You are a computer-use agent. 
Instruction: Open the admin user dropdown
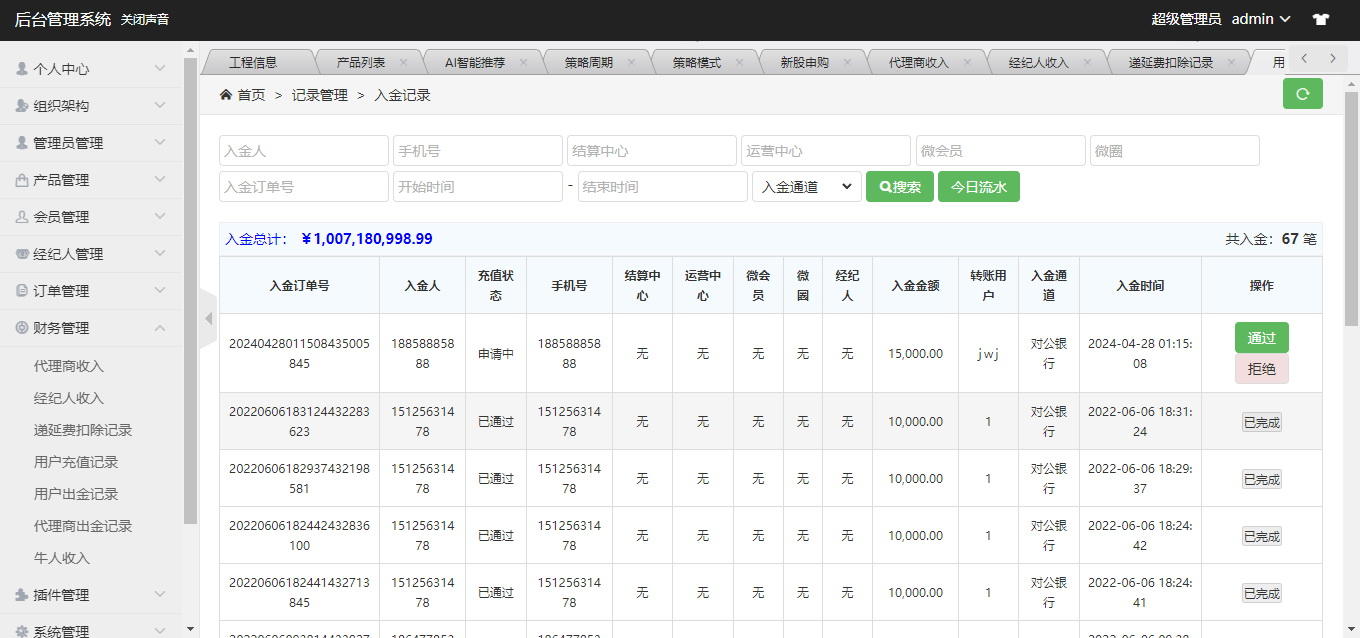1260,19
